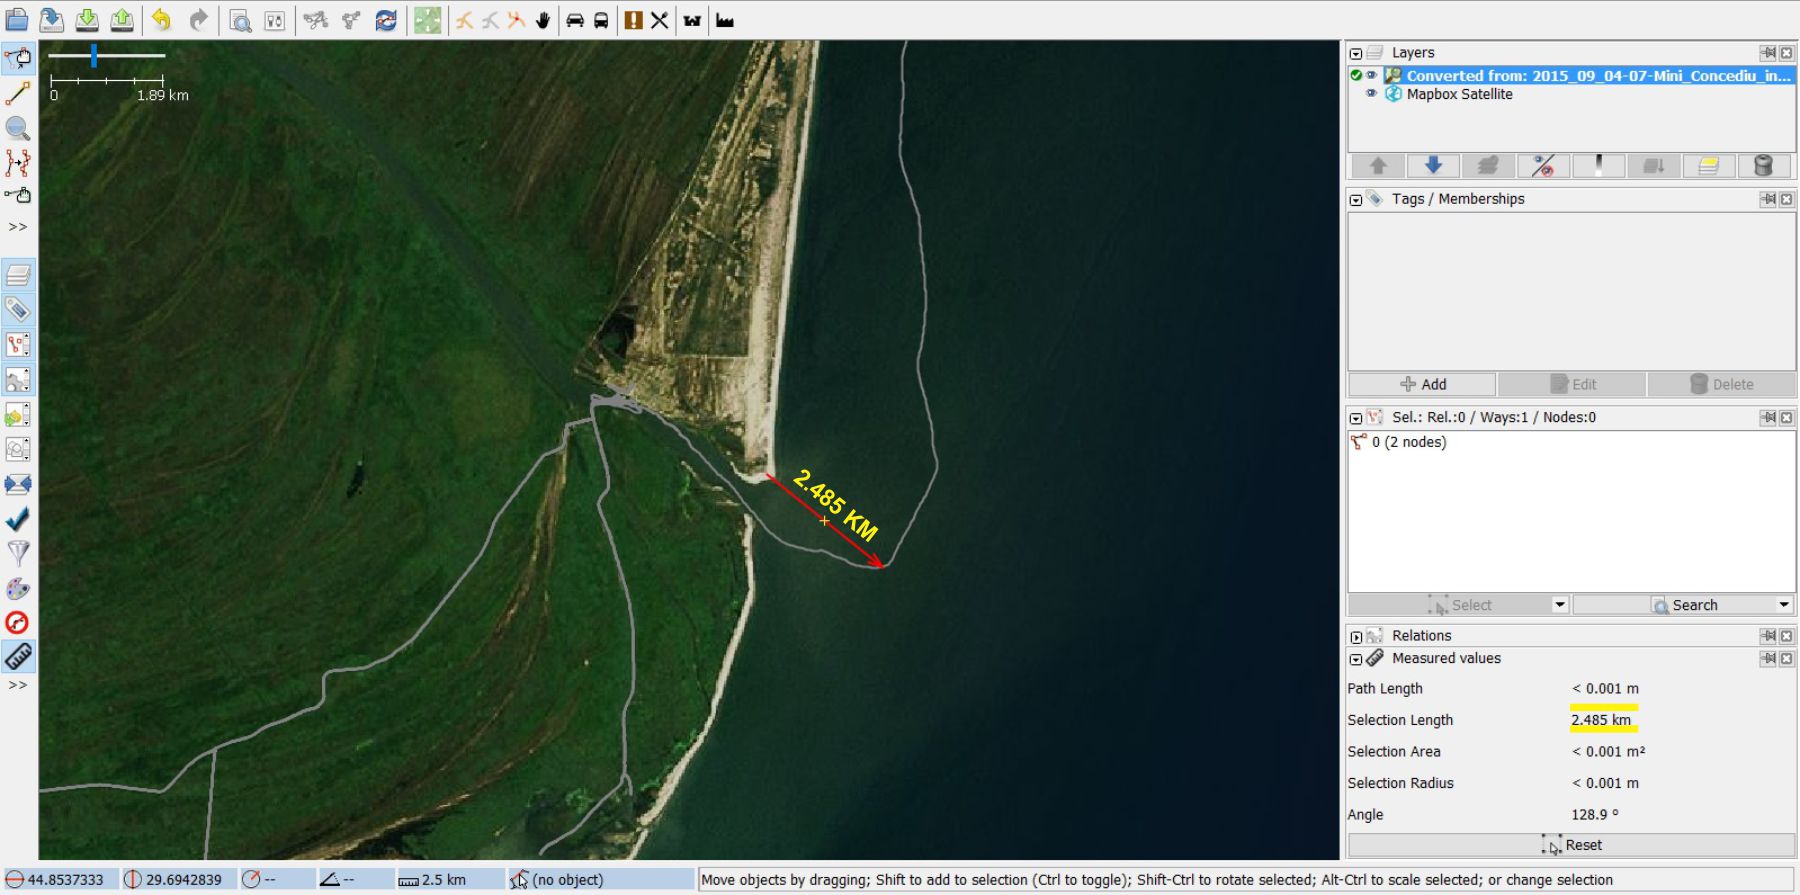Toggle visibility of Converted from layer
This screenshot has height=895, width=1800.
(x=1372, y=75)
